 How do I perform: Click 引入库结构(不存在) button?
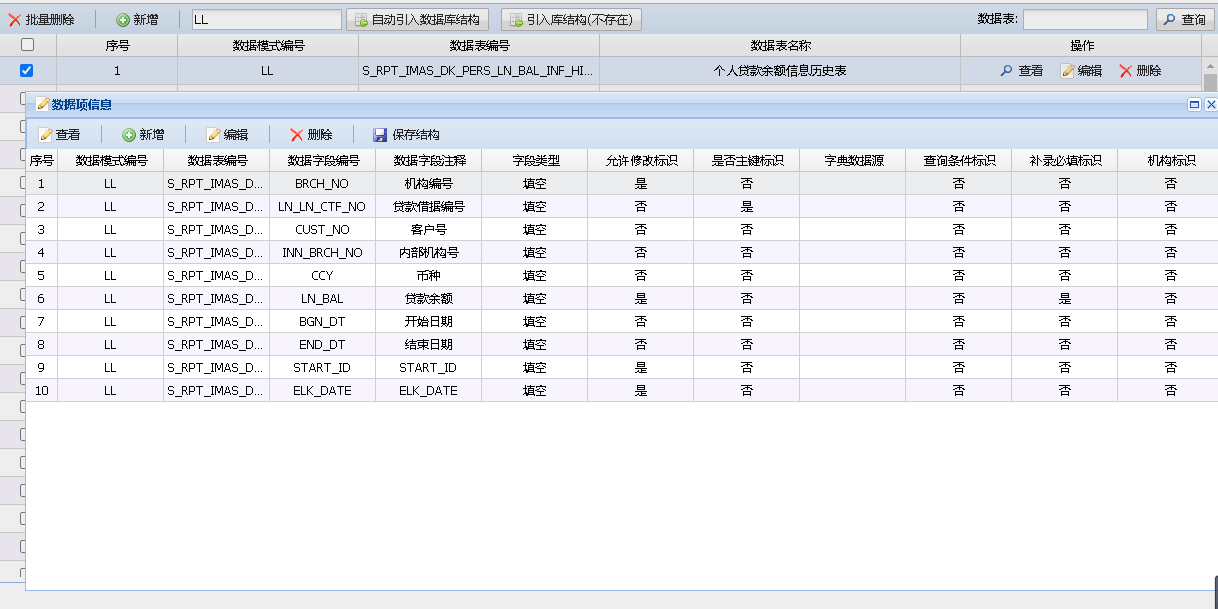(x=571, y=20)
